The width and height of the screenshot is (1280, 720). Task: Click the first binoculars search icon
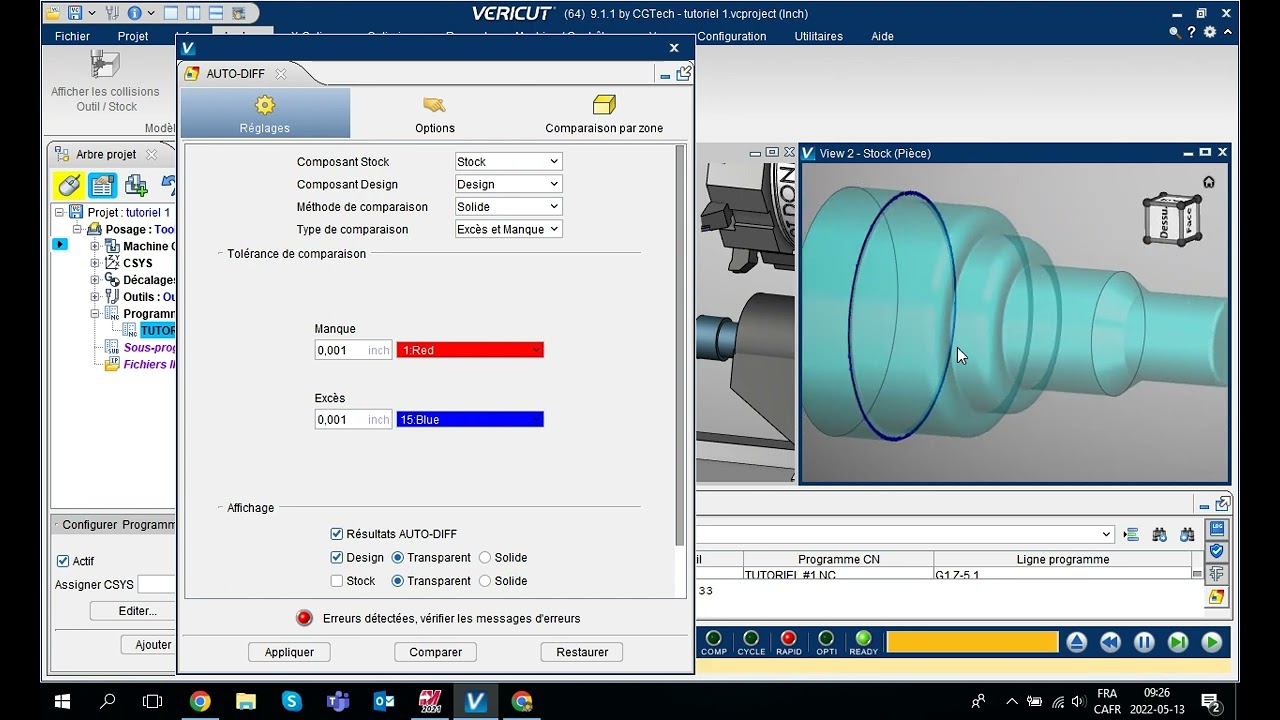[x=1160, y=535]
